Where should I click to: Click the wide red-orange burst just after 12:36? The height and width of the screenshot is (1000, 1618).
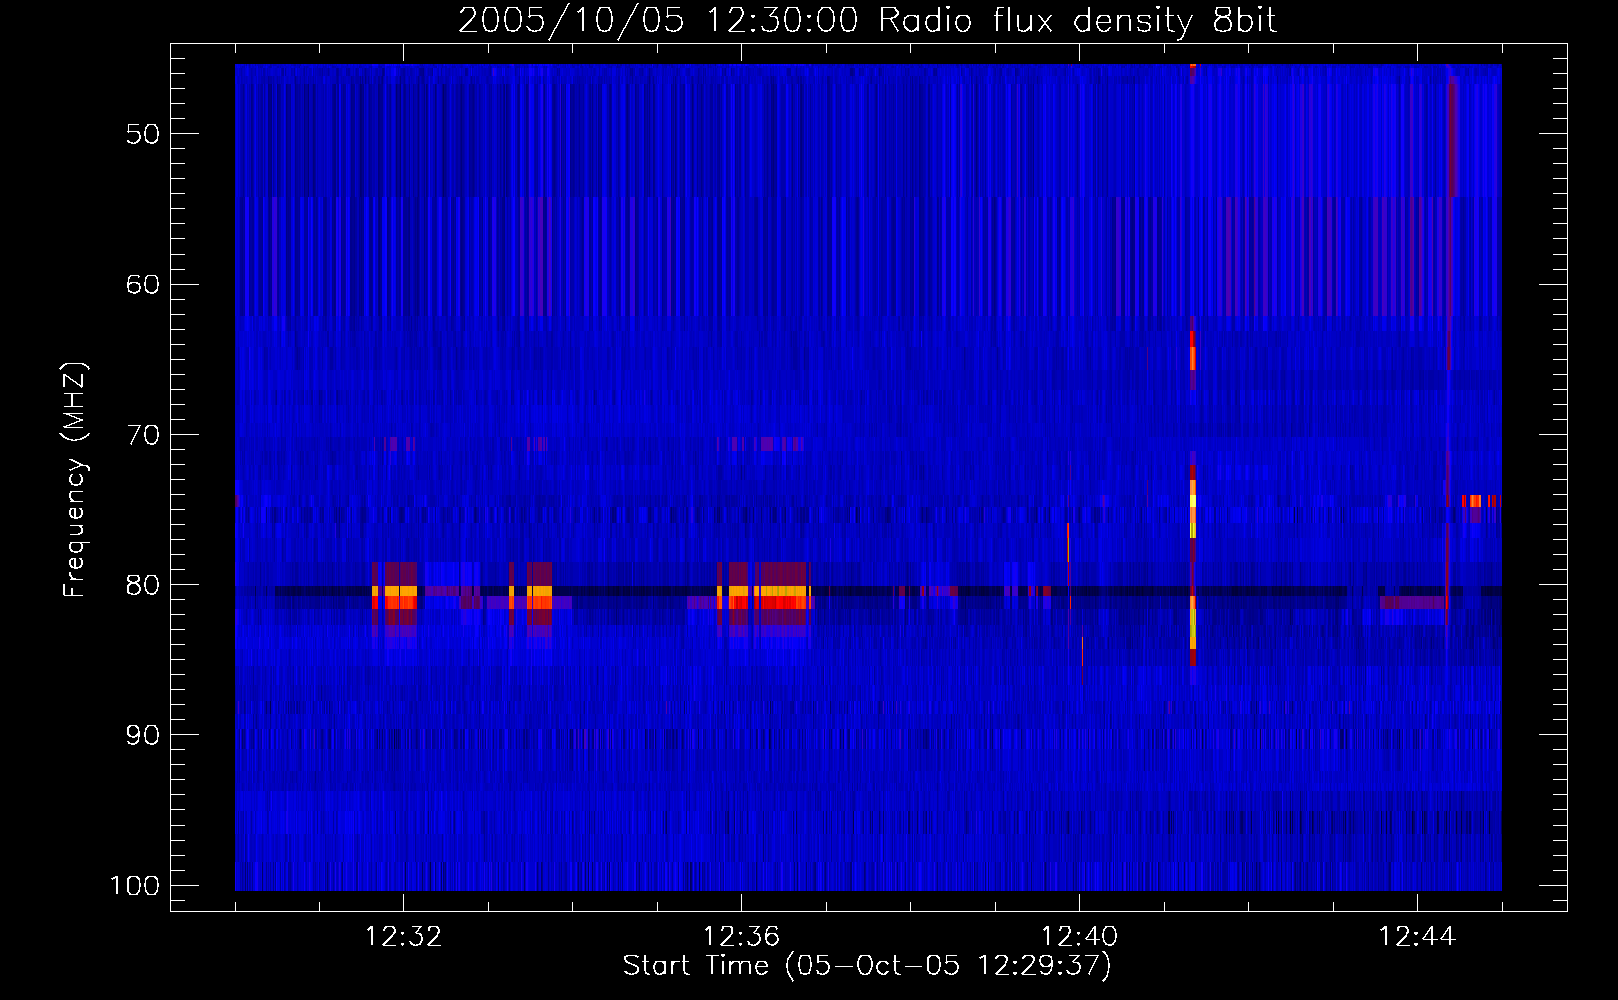point(782,598)
